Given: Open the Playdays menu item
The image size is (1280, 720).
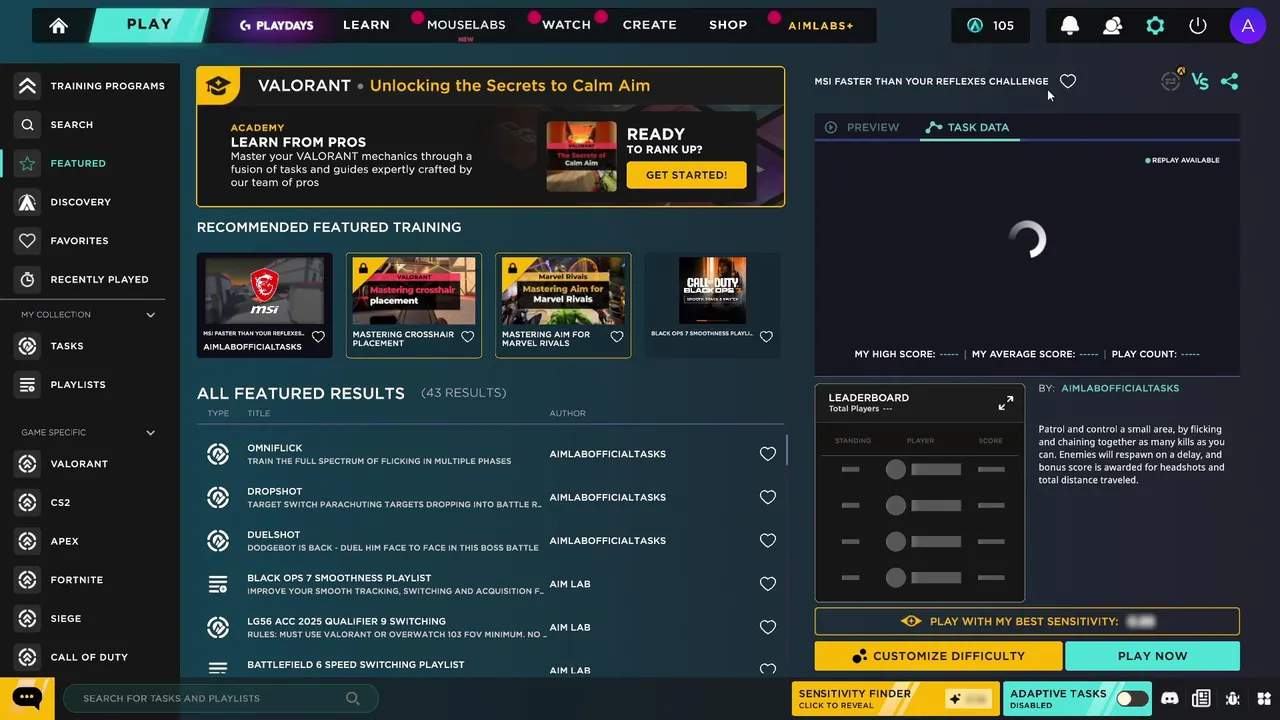Looking at the screenshot, I should 277,26.
